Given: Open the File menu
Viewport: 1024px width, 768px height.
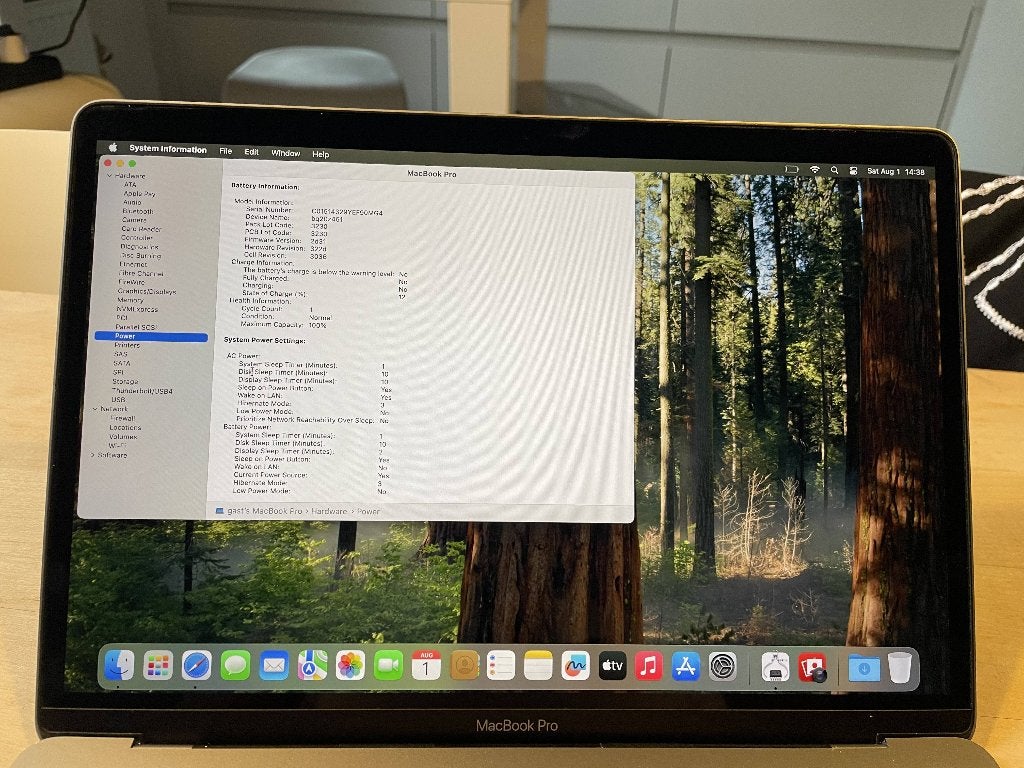Looking at the screenshot, I should [x=225, y=151].
